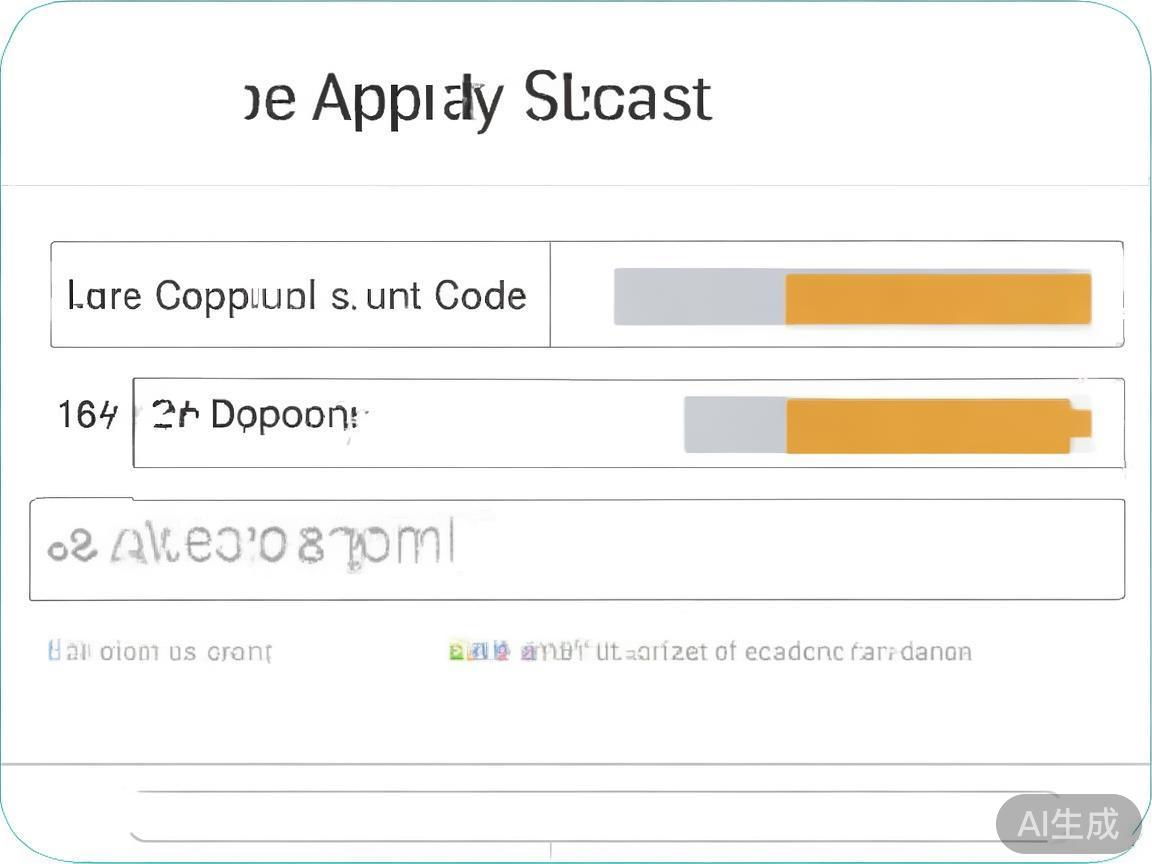Click the orange section of the "Dopoon" row bar
The height and width of the screenshot is (864, 1152).
click(x=928, y=425)
